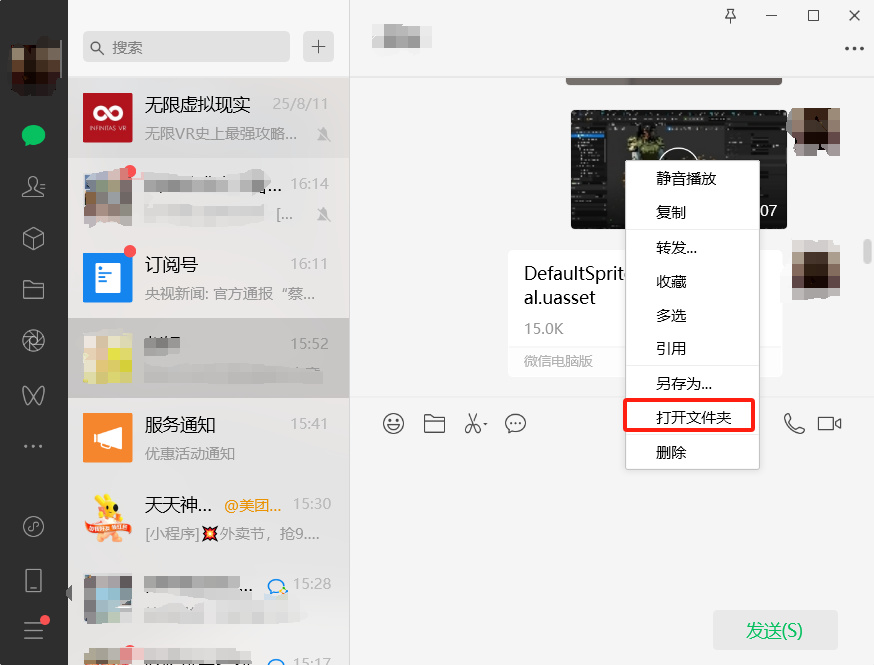Click the 服务通知 orange megaphone avatar

[x=108, y=438]
